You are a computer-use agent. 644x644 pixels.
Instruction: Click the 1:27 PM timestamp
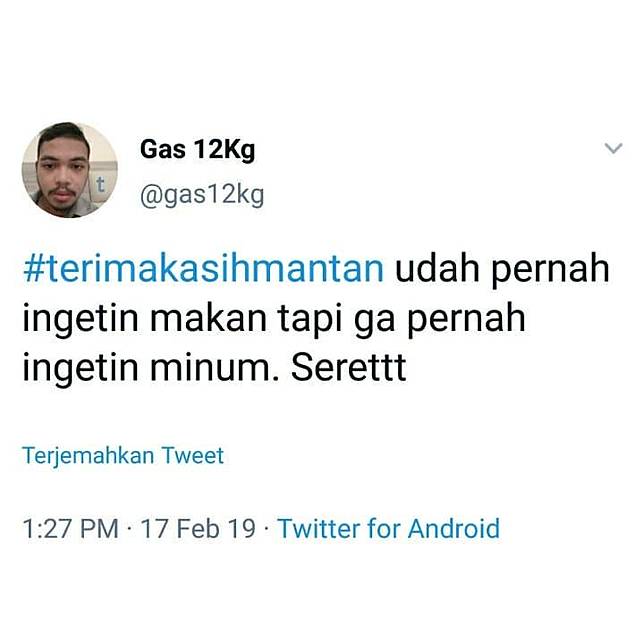[x=71, y=528]
